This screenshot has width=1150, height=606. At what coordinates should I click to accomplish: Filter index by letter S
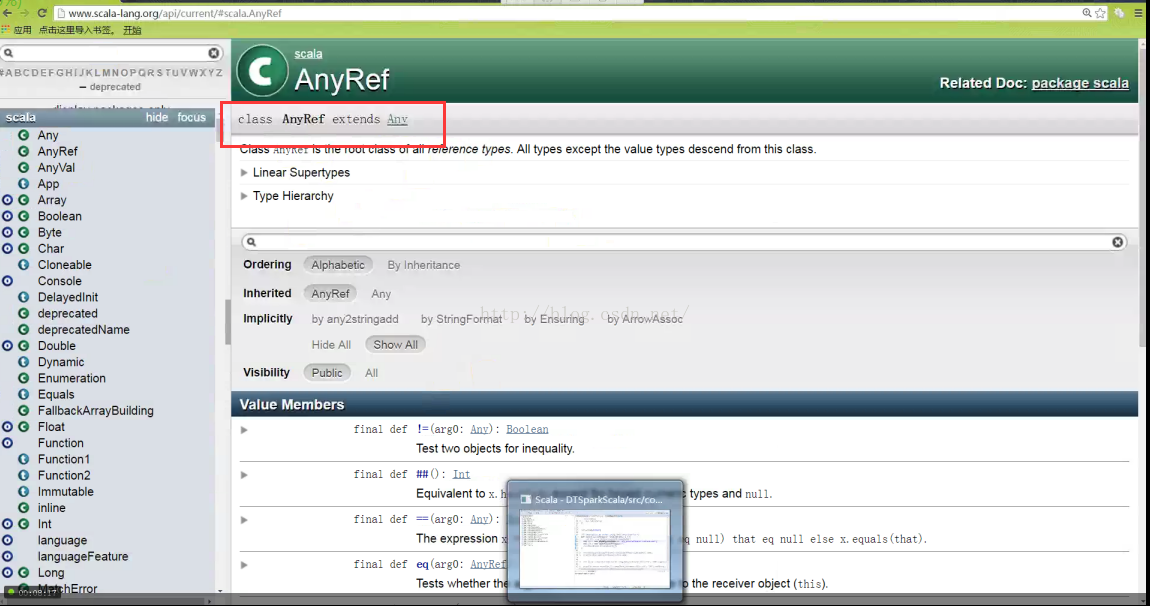coord(159,73)
